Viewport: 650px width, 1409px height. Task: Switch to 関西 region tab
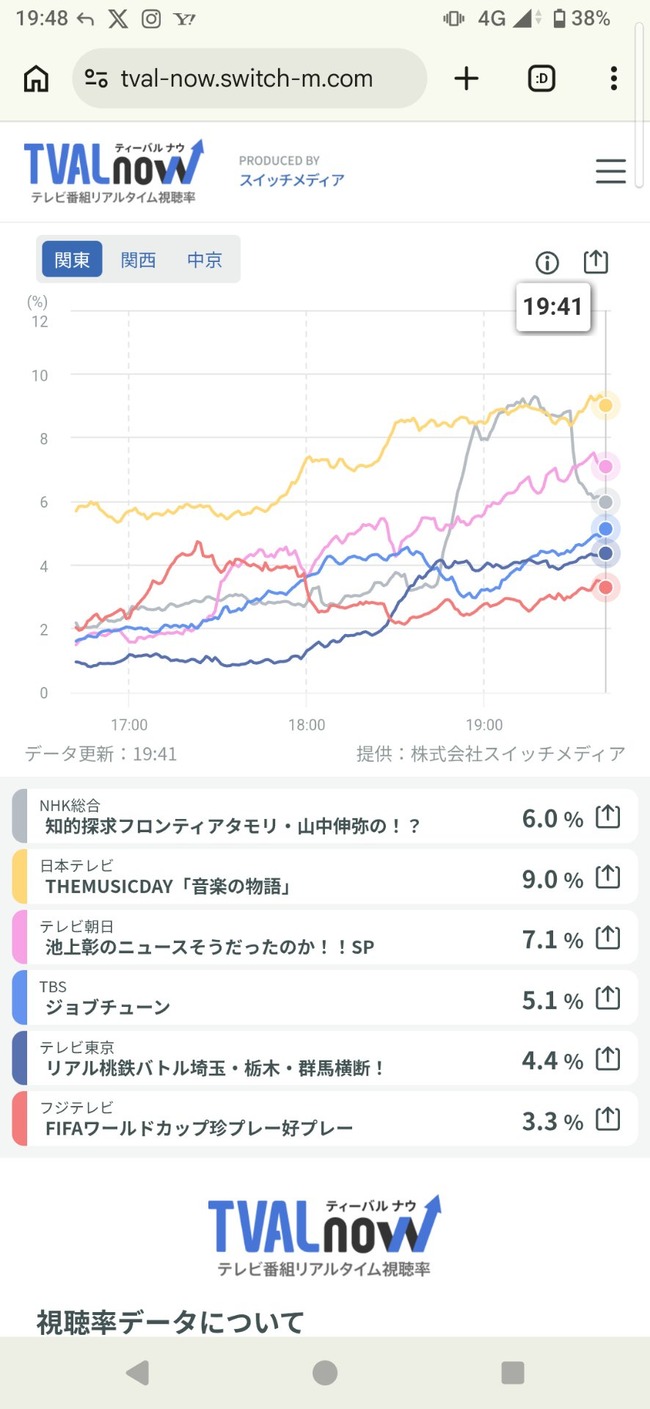(138, 260)
